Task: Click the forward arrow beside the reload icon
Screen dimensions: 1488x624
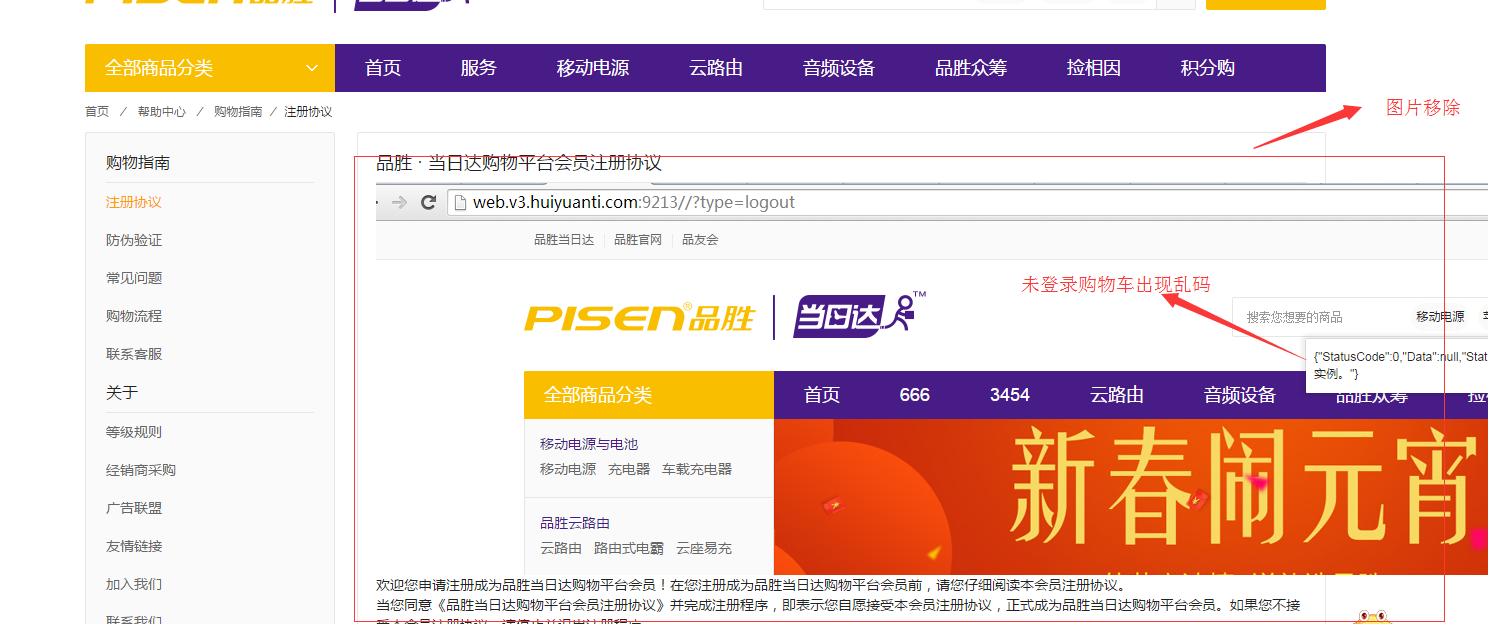Action: click(x=399, y=202)
